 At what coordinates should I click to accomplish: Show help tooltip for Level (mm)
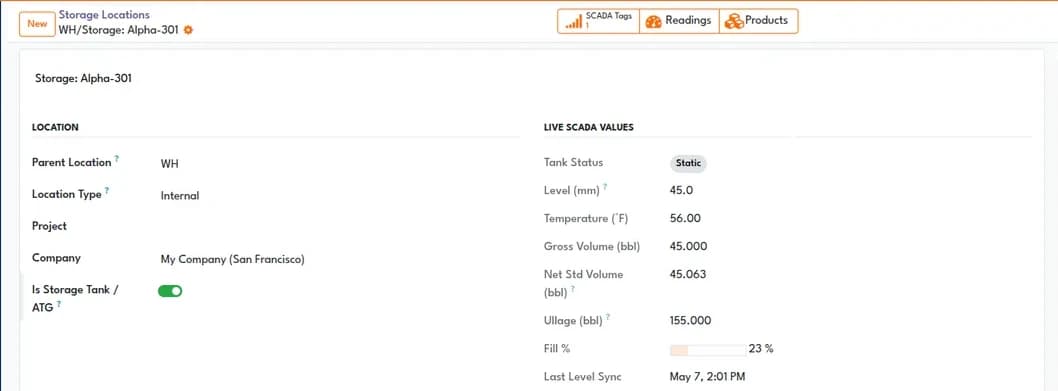[605, 187]
